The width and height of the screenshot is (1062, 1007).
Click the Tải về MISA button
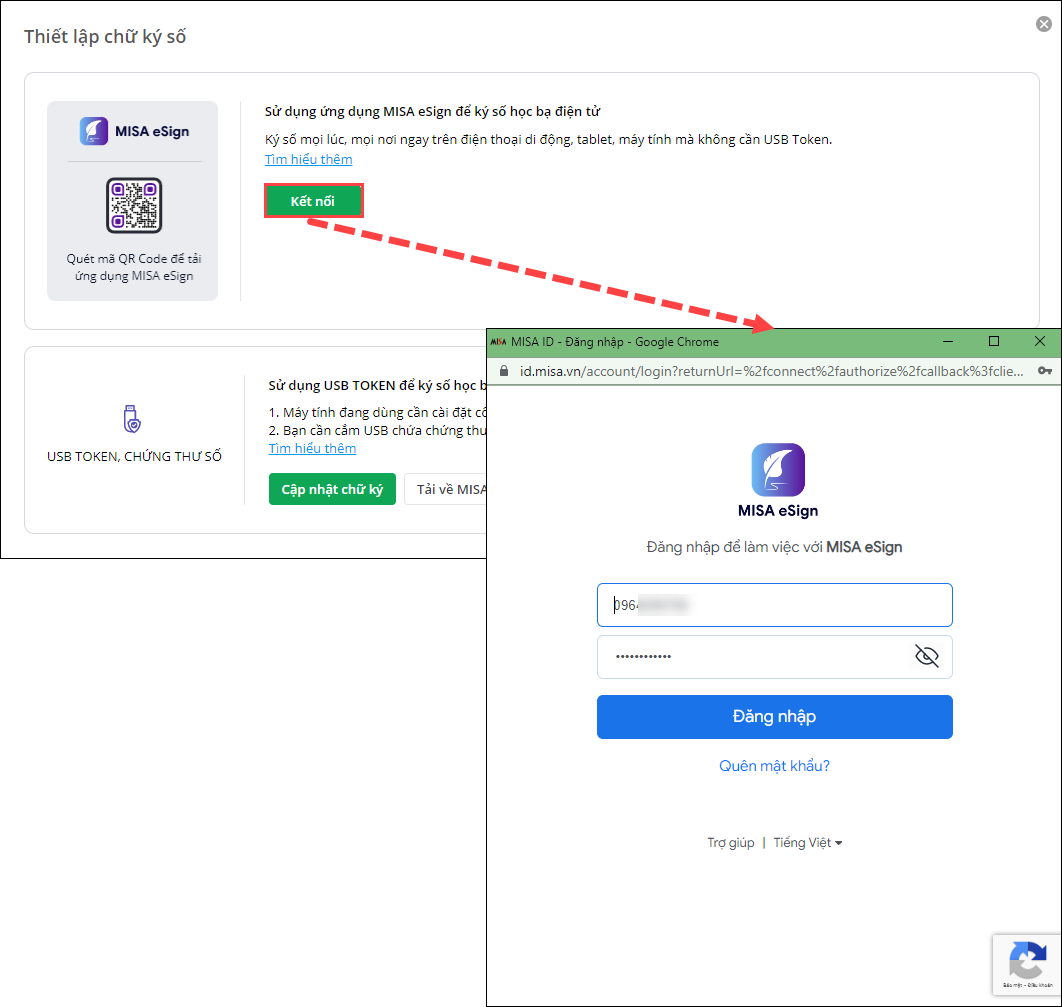point(446,489)
